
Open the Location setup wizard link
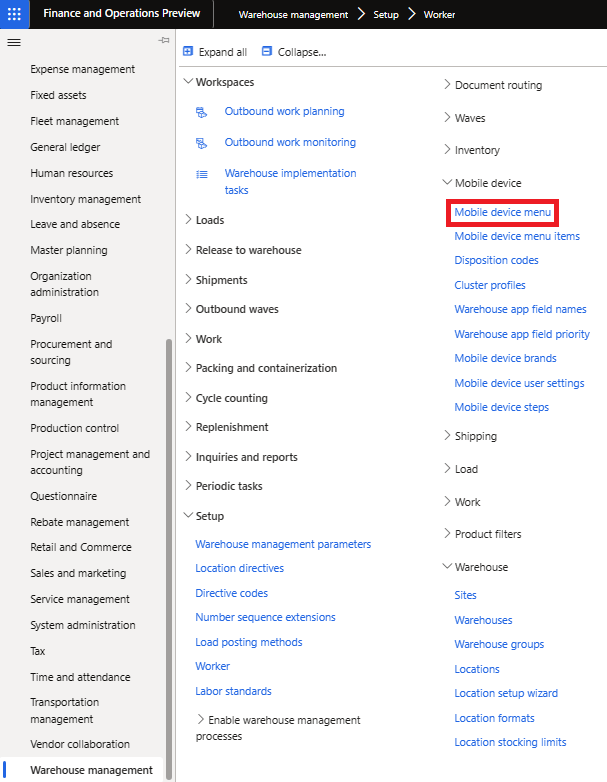[506, 693]
